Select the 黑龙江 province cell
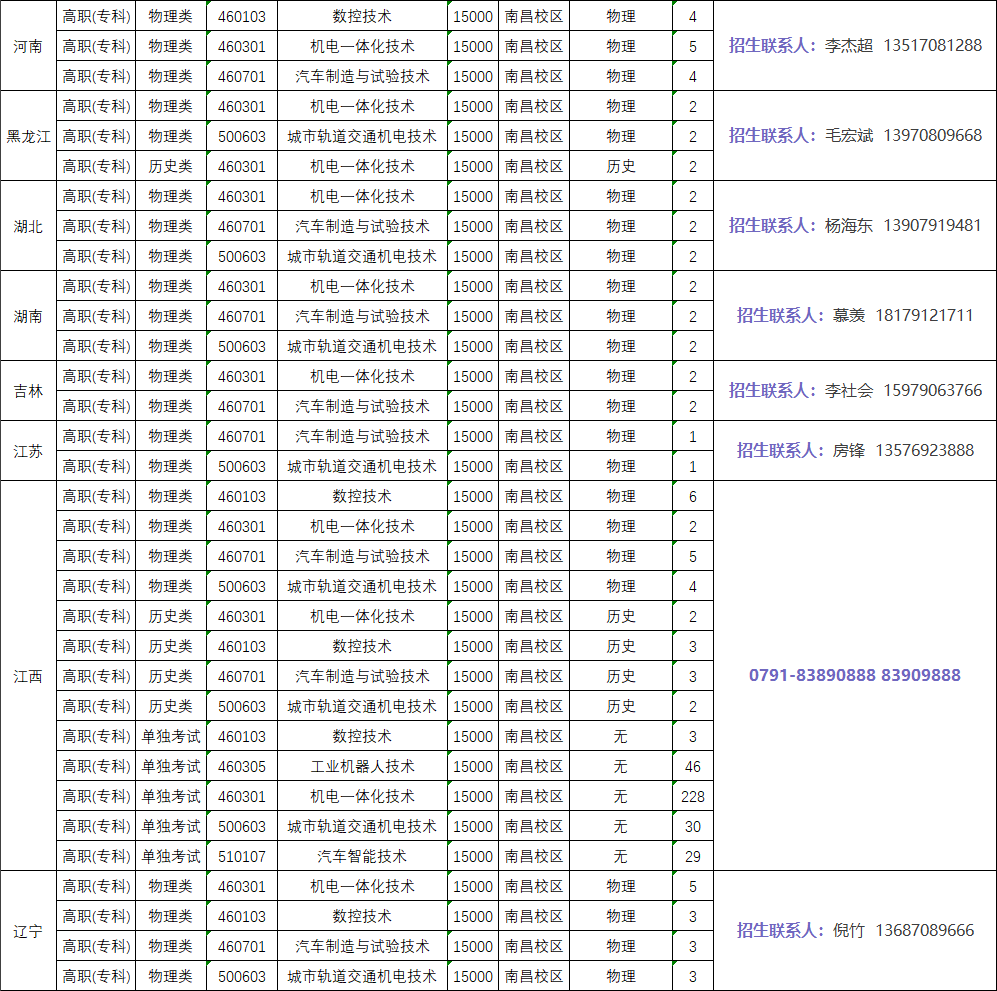 (28, 137)
